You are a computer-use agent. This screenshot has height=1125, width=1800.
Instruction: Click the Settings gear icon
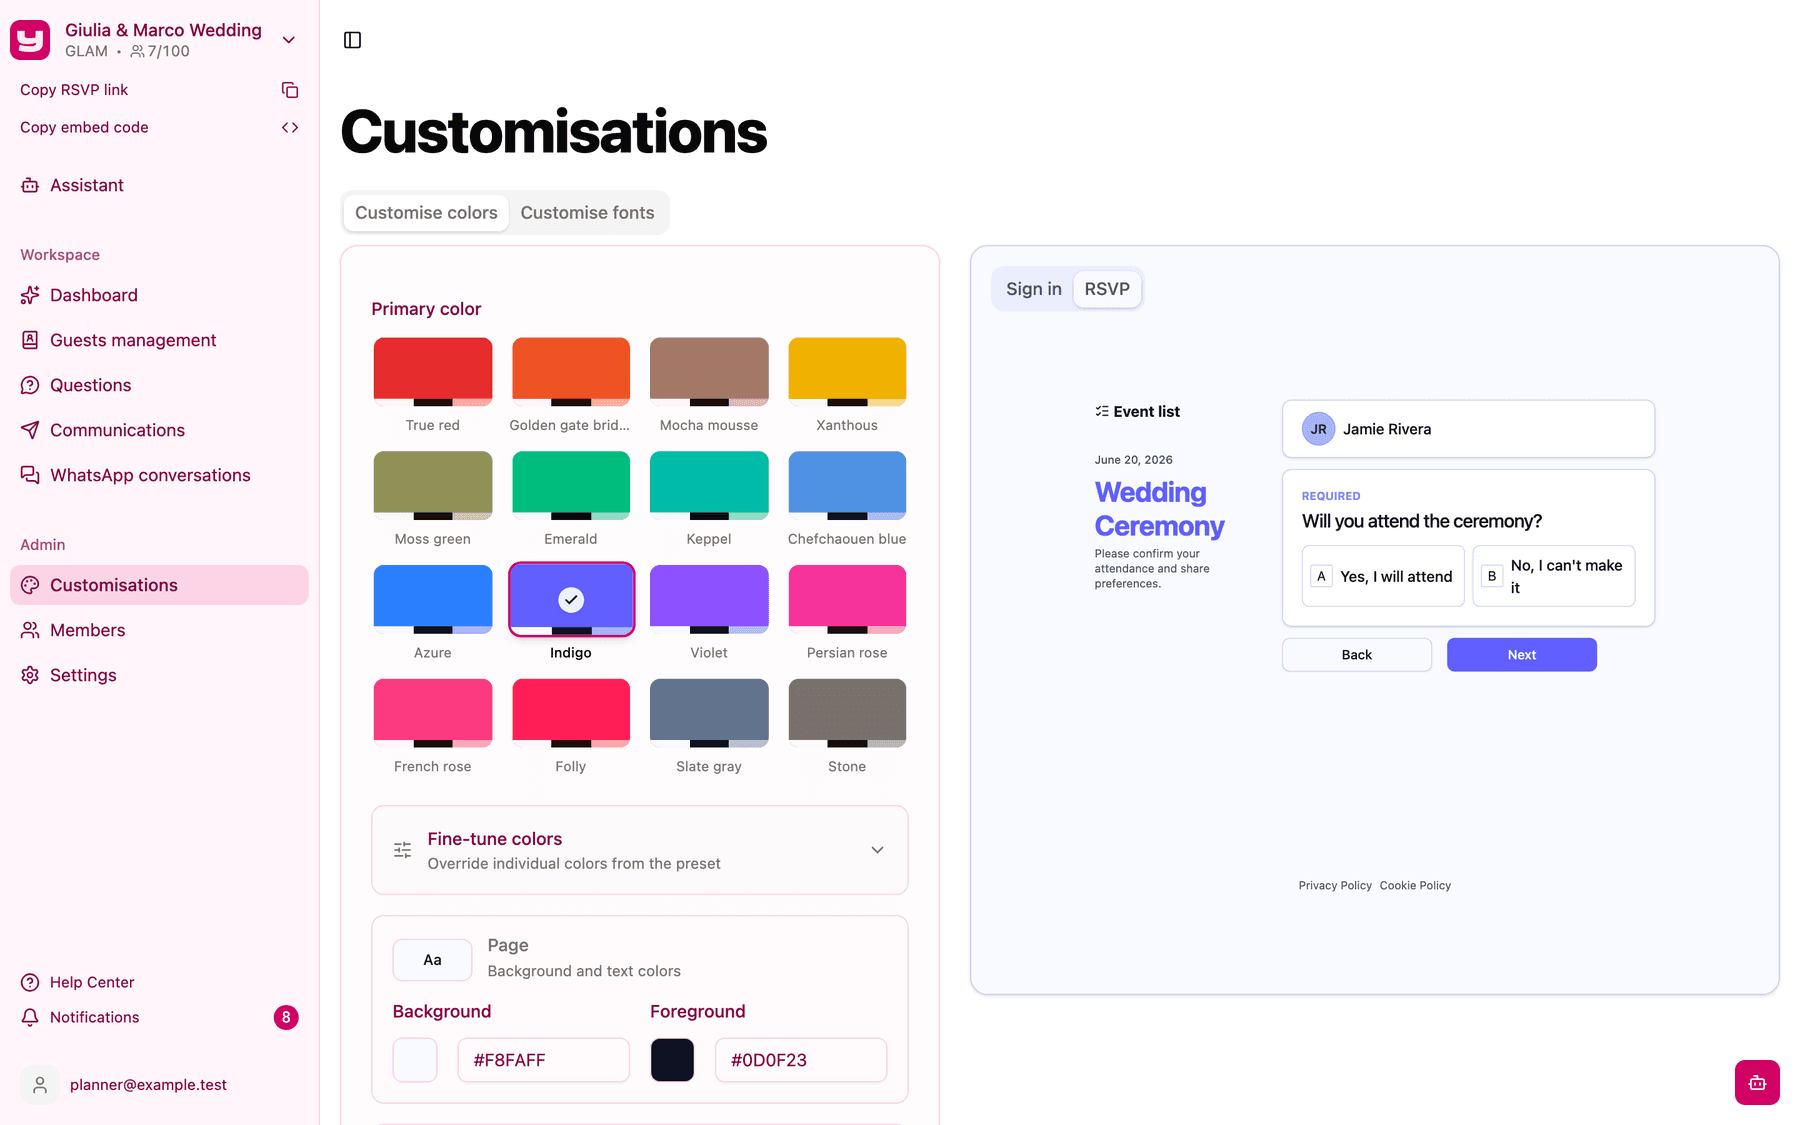[30, 675]
